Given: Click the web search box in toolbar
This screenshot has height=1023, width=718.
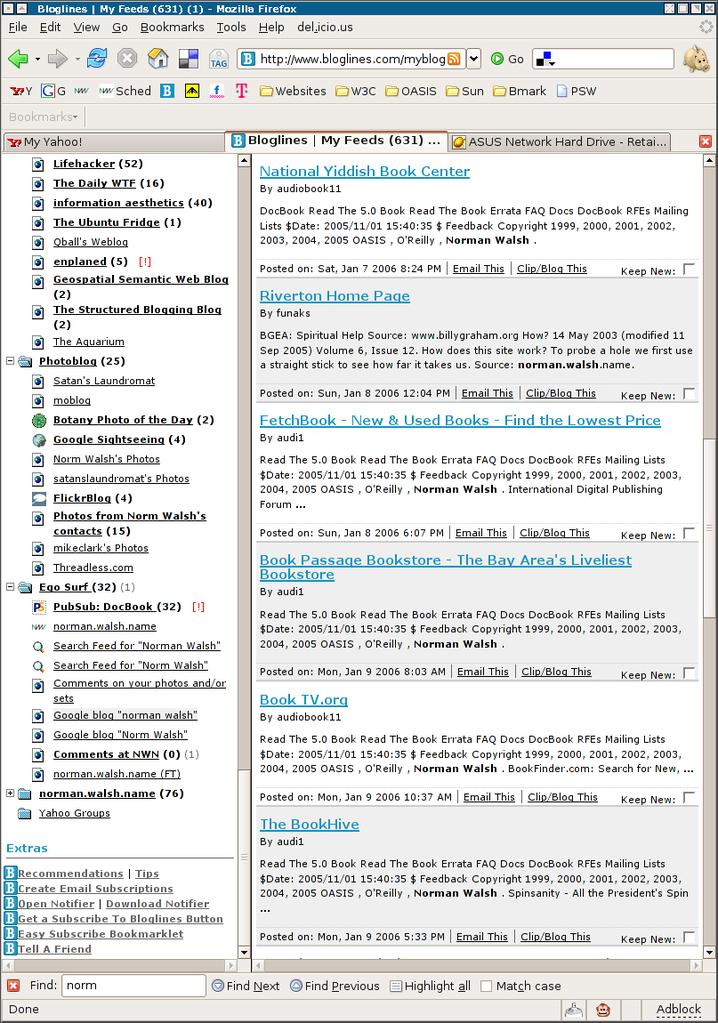Looking at the screenshot, I should point(603,59).
